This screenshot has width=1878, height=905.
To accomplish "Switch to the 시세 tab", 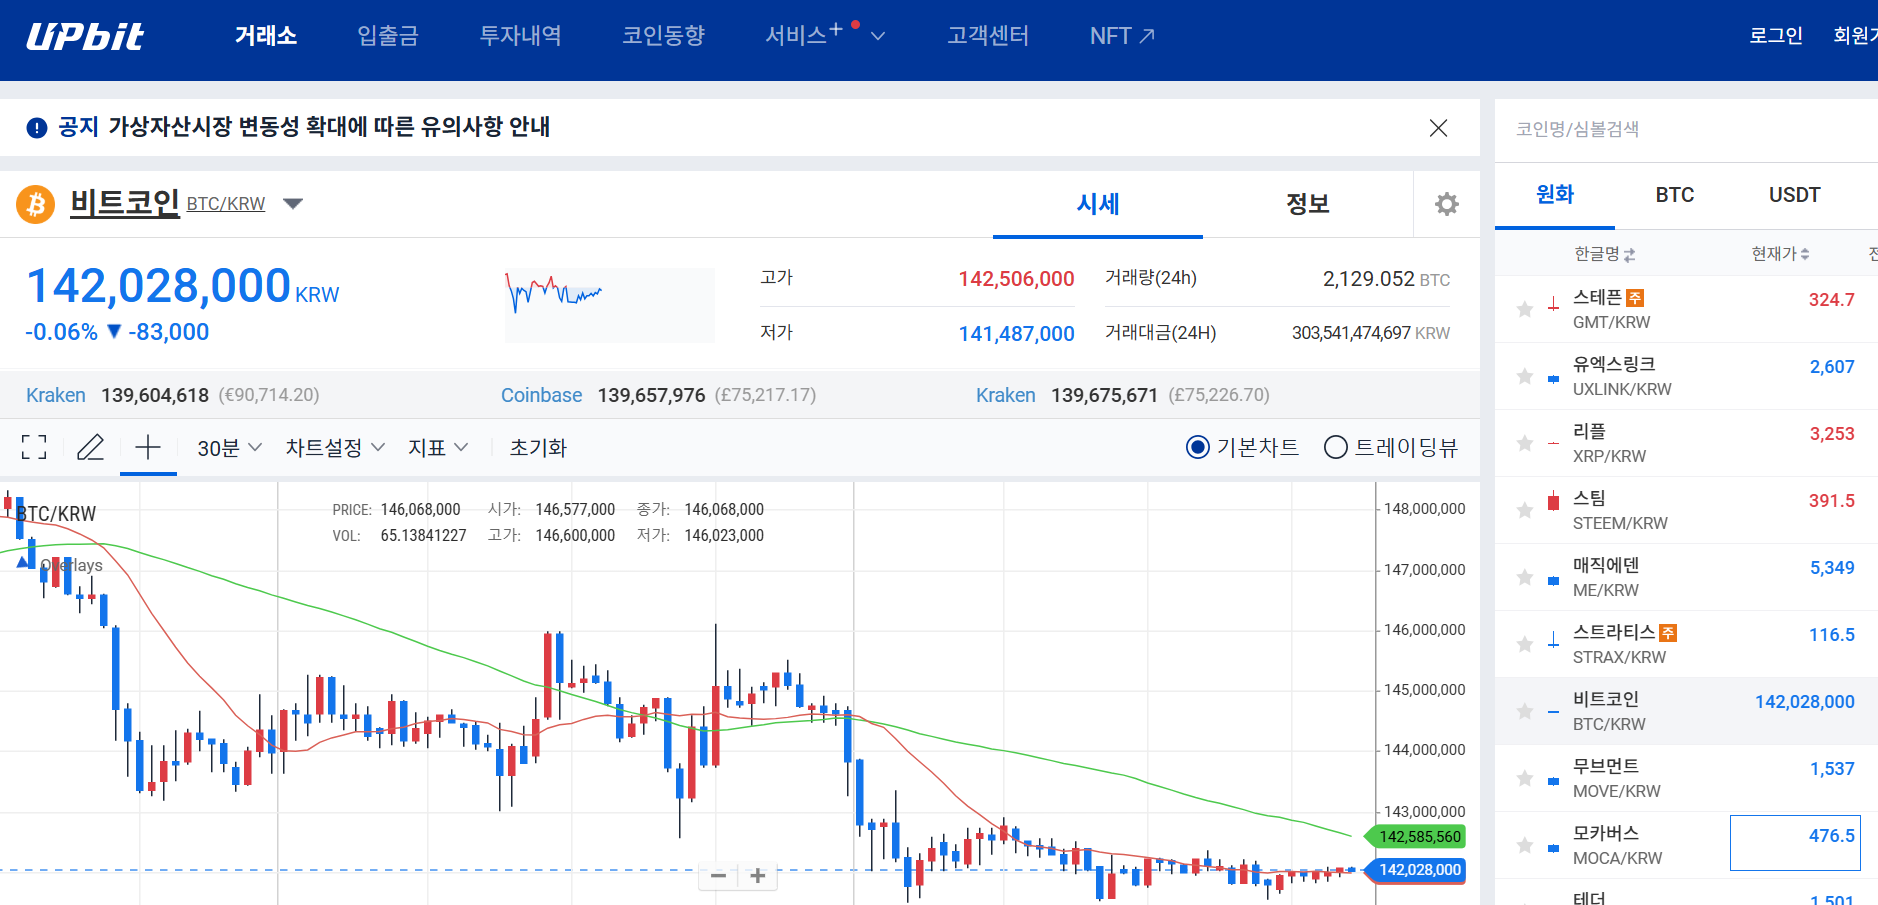I will (x=1098, y=204).
